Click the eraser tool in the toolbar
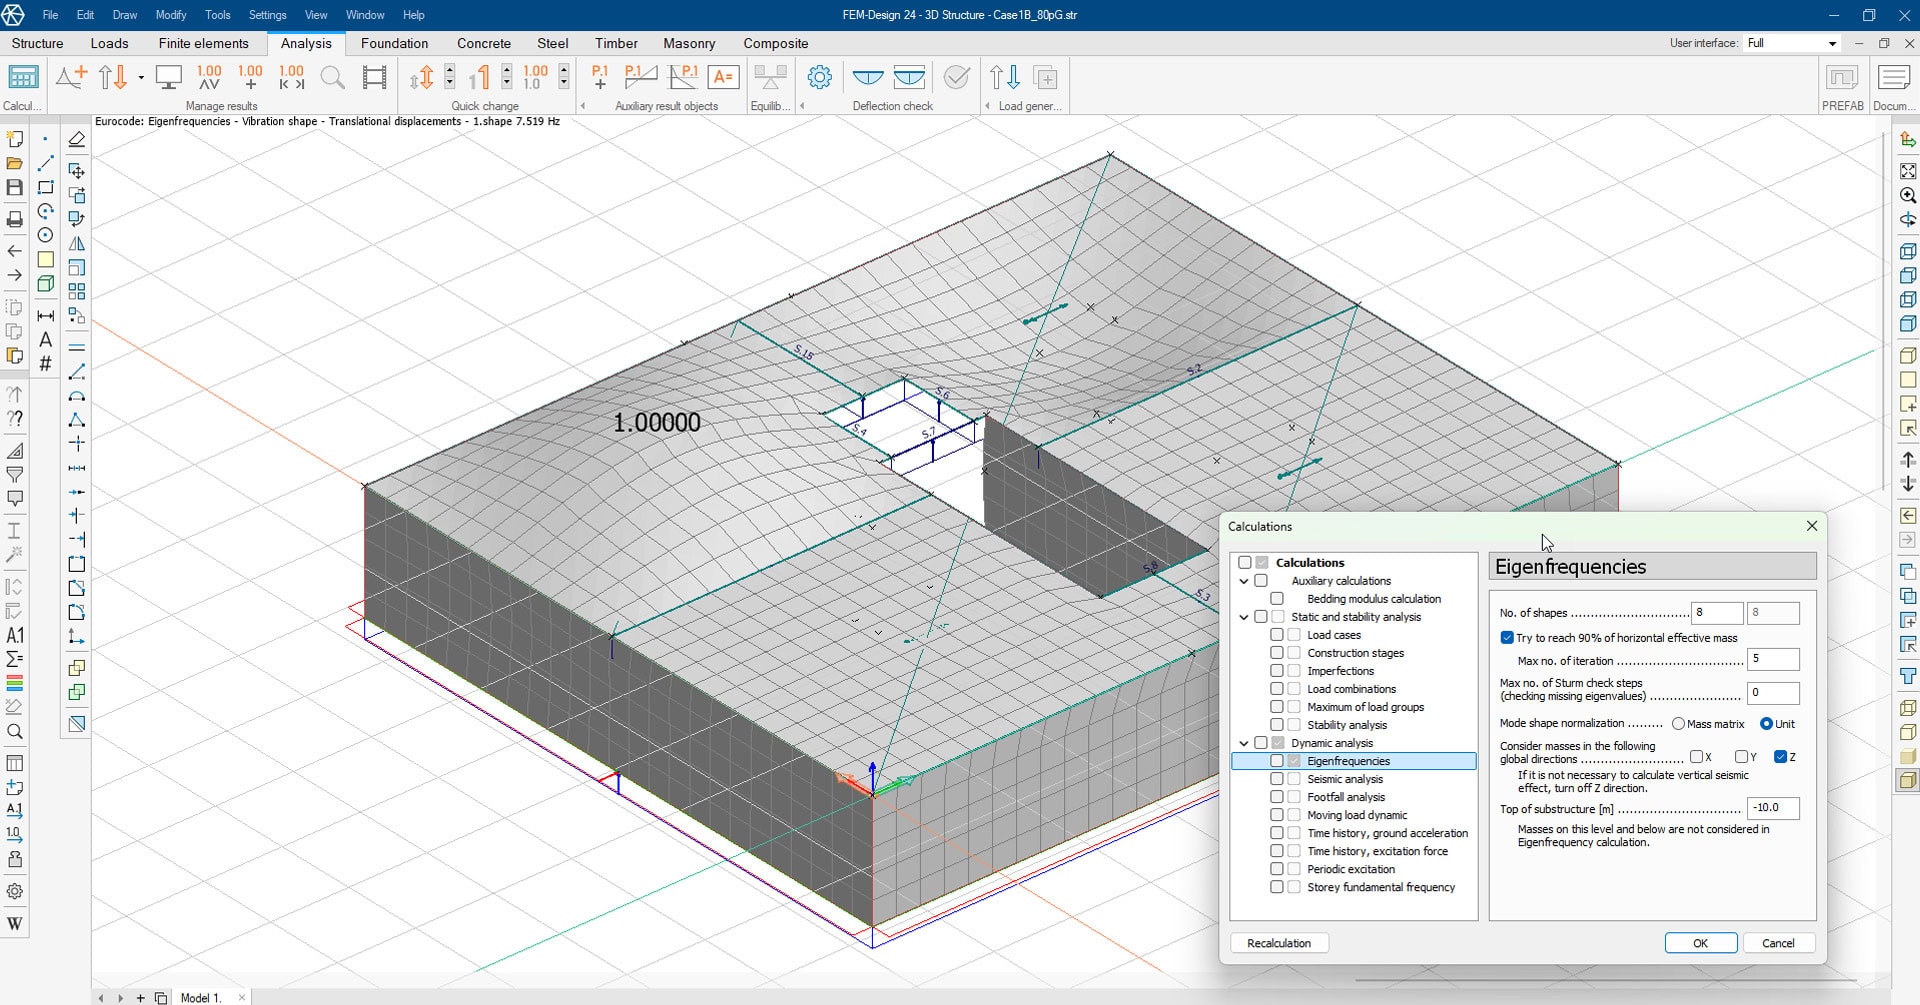Screen dimensions: 1920x1005 pos(76,139)
